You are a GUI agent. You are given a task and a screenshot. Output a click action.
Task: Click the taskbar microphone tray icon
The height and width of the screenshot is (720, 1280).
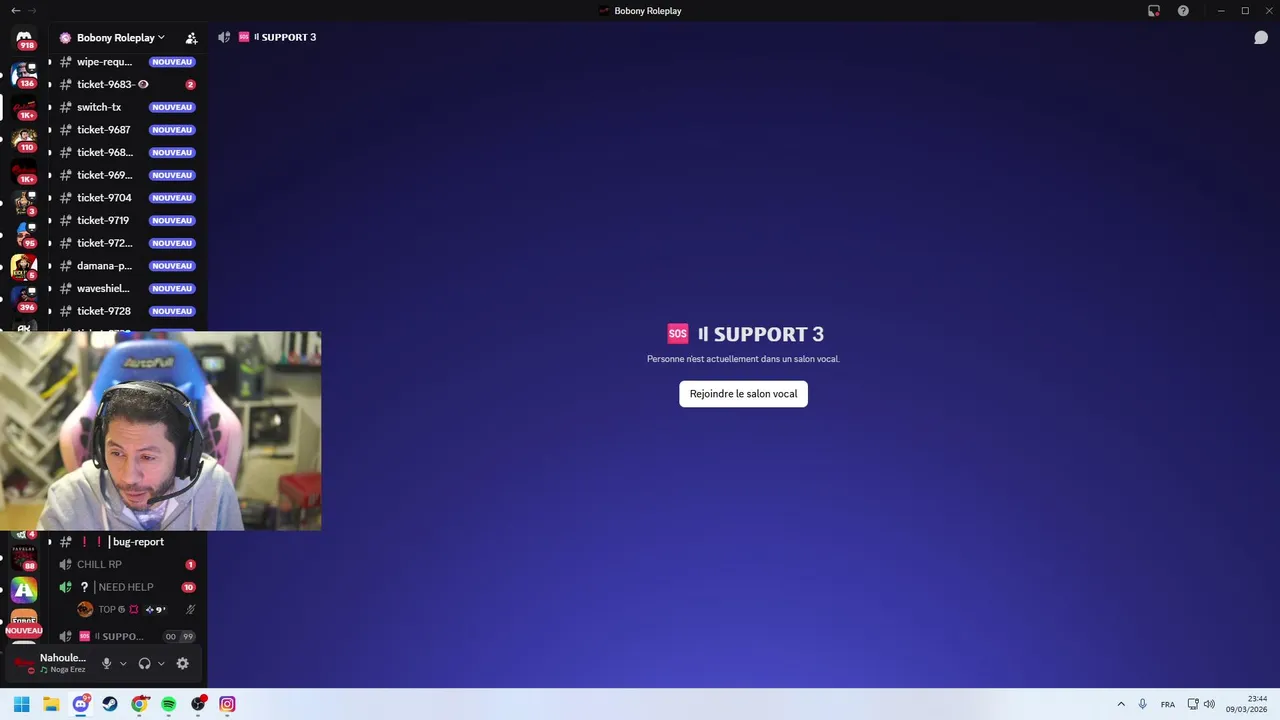point(1143,704)
